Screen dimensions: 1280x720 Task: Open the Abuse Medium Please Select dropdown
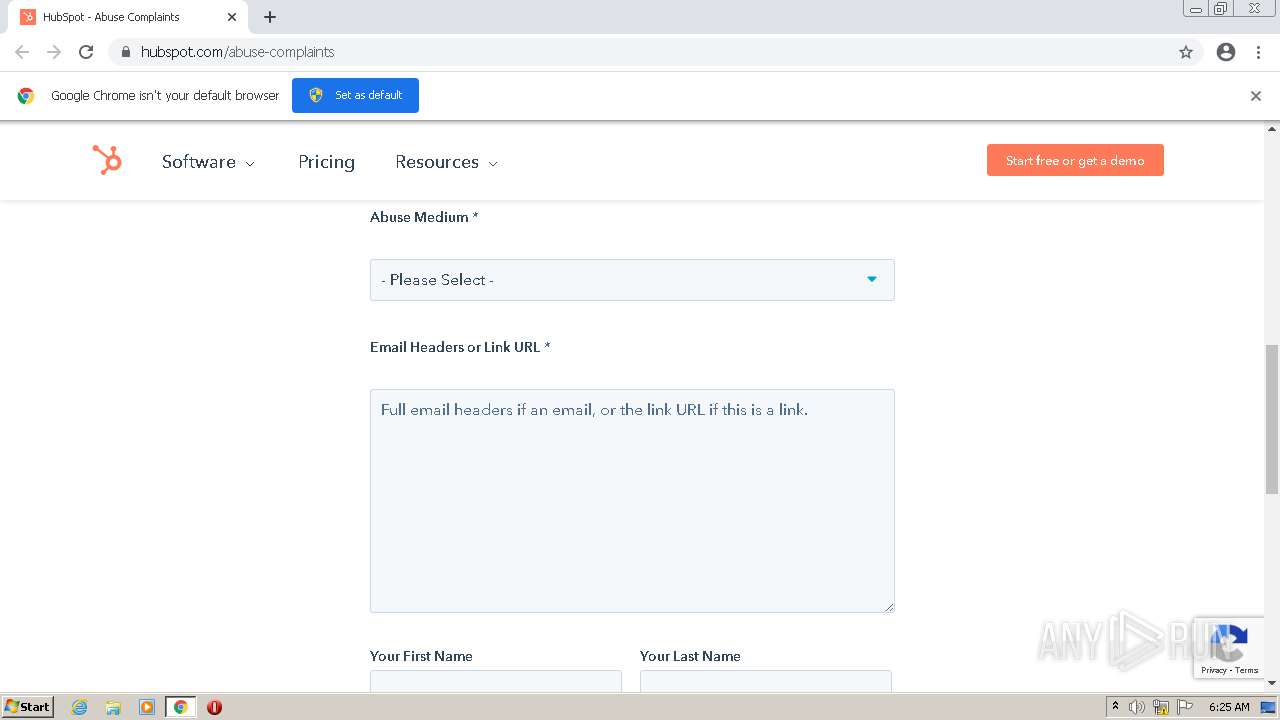pos(632,280)
